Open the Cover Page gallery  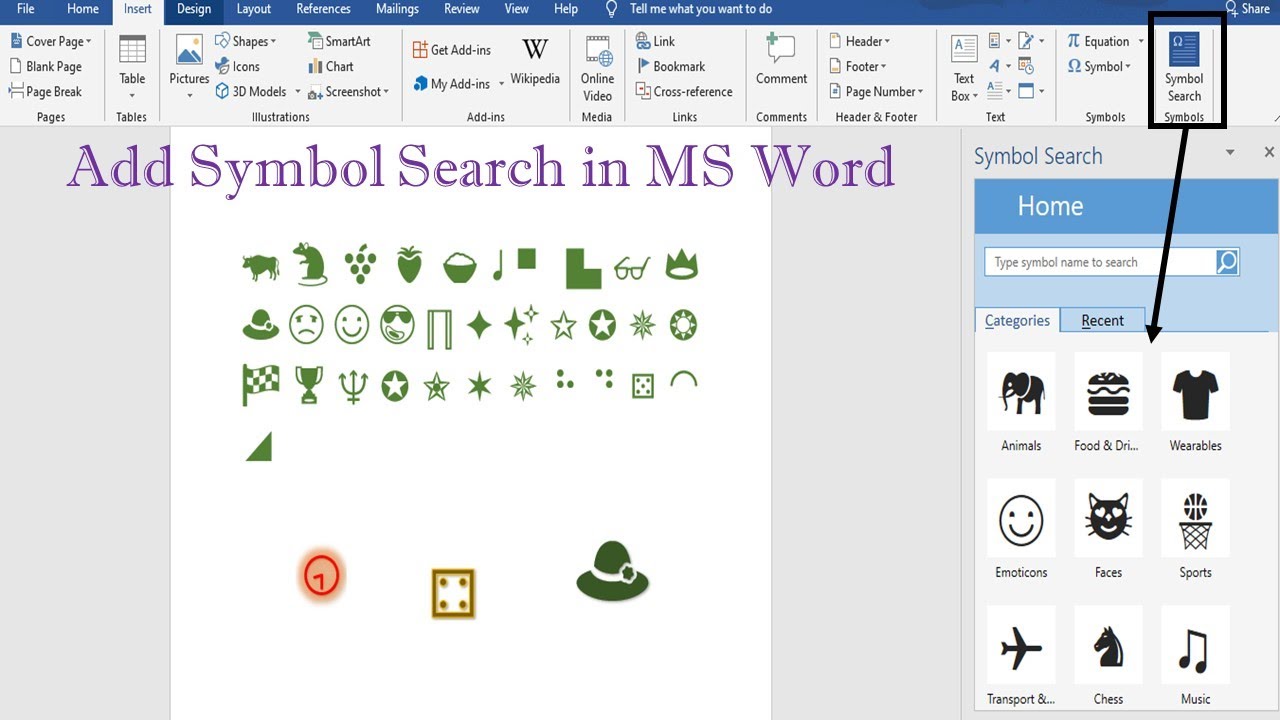pyautogui.click(x=51, y=41)
